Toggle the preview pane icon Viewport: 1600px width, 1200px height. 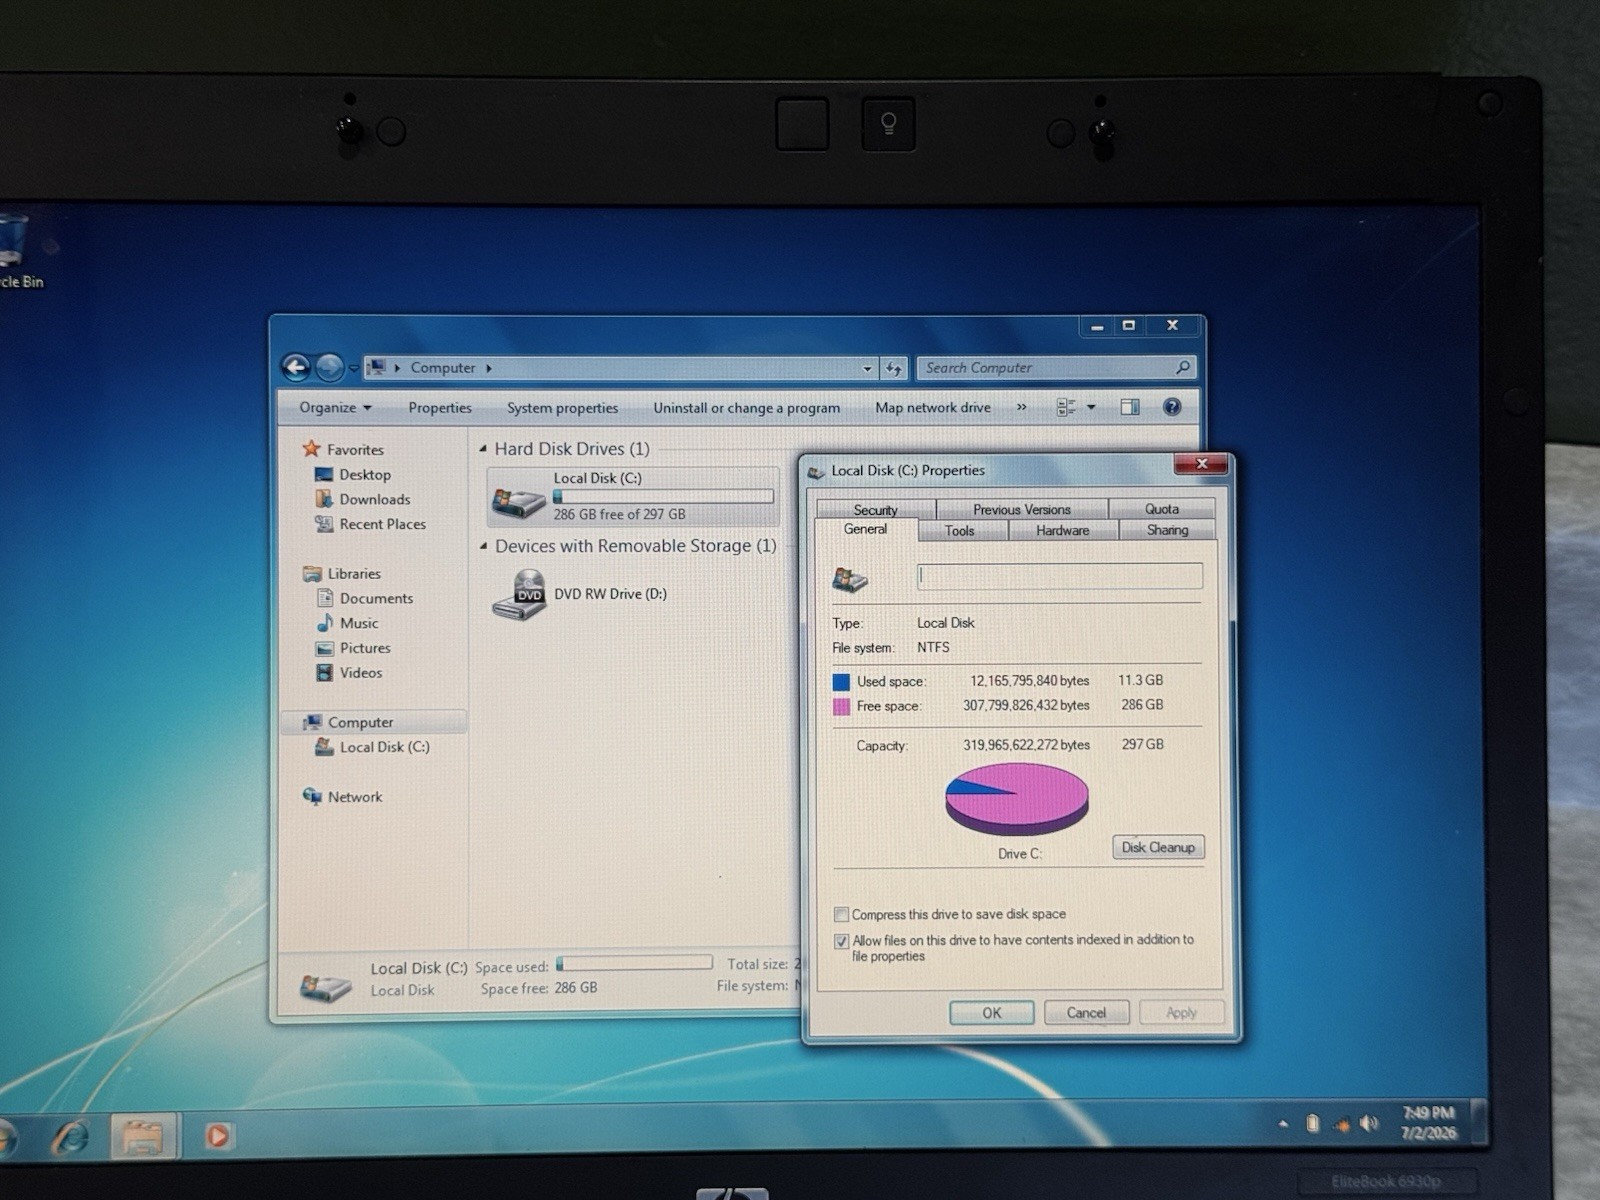1130,407
